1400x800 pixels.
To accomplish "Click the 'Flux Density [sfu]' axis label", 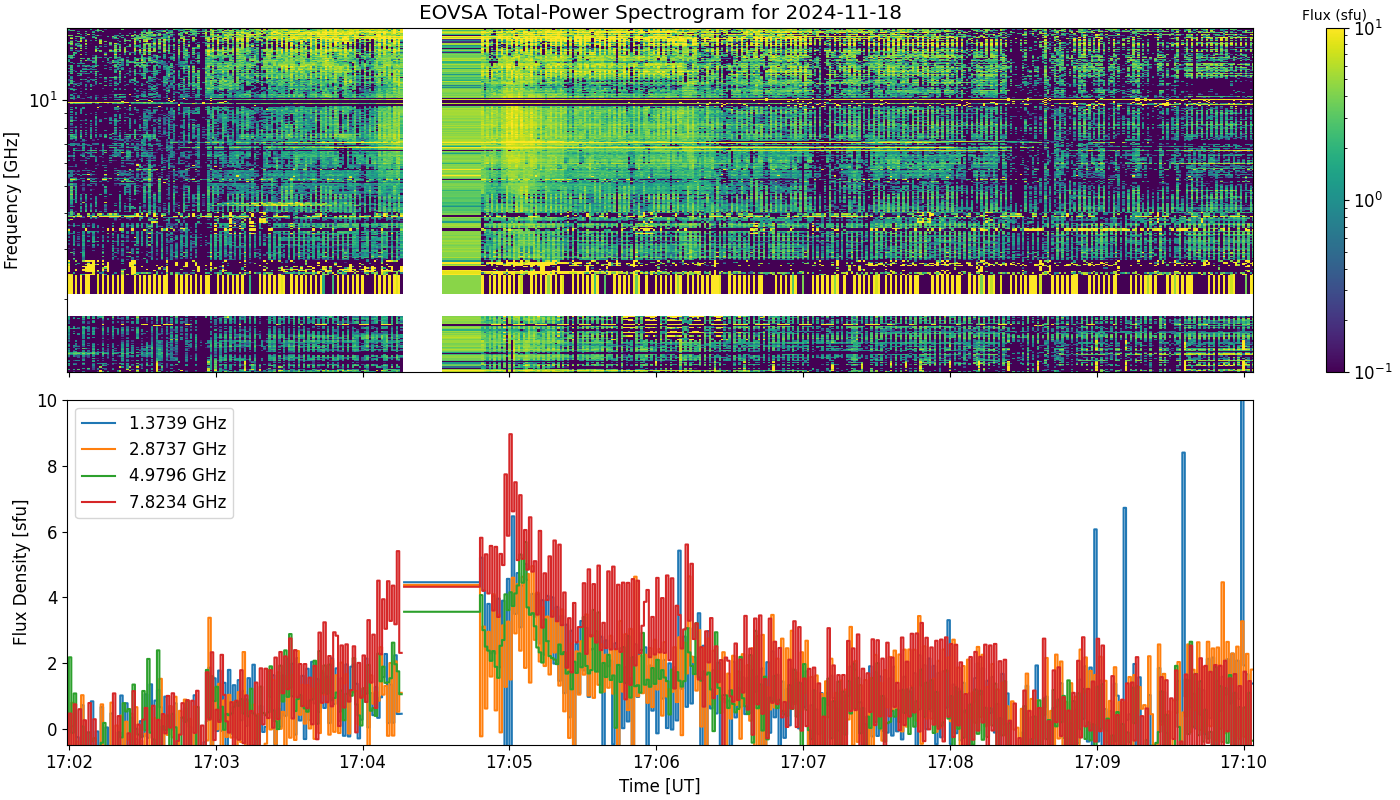I will pyautogui.click(x=20, y=572).
